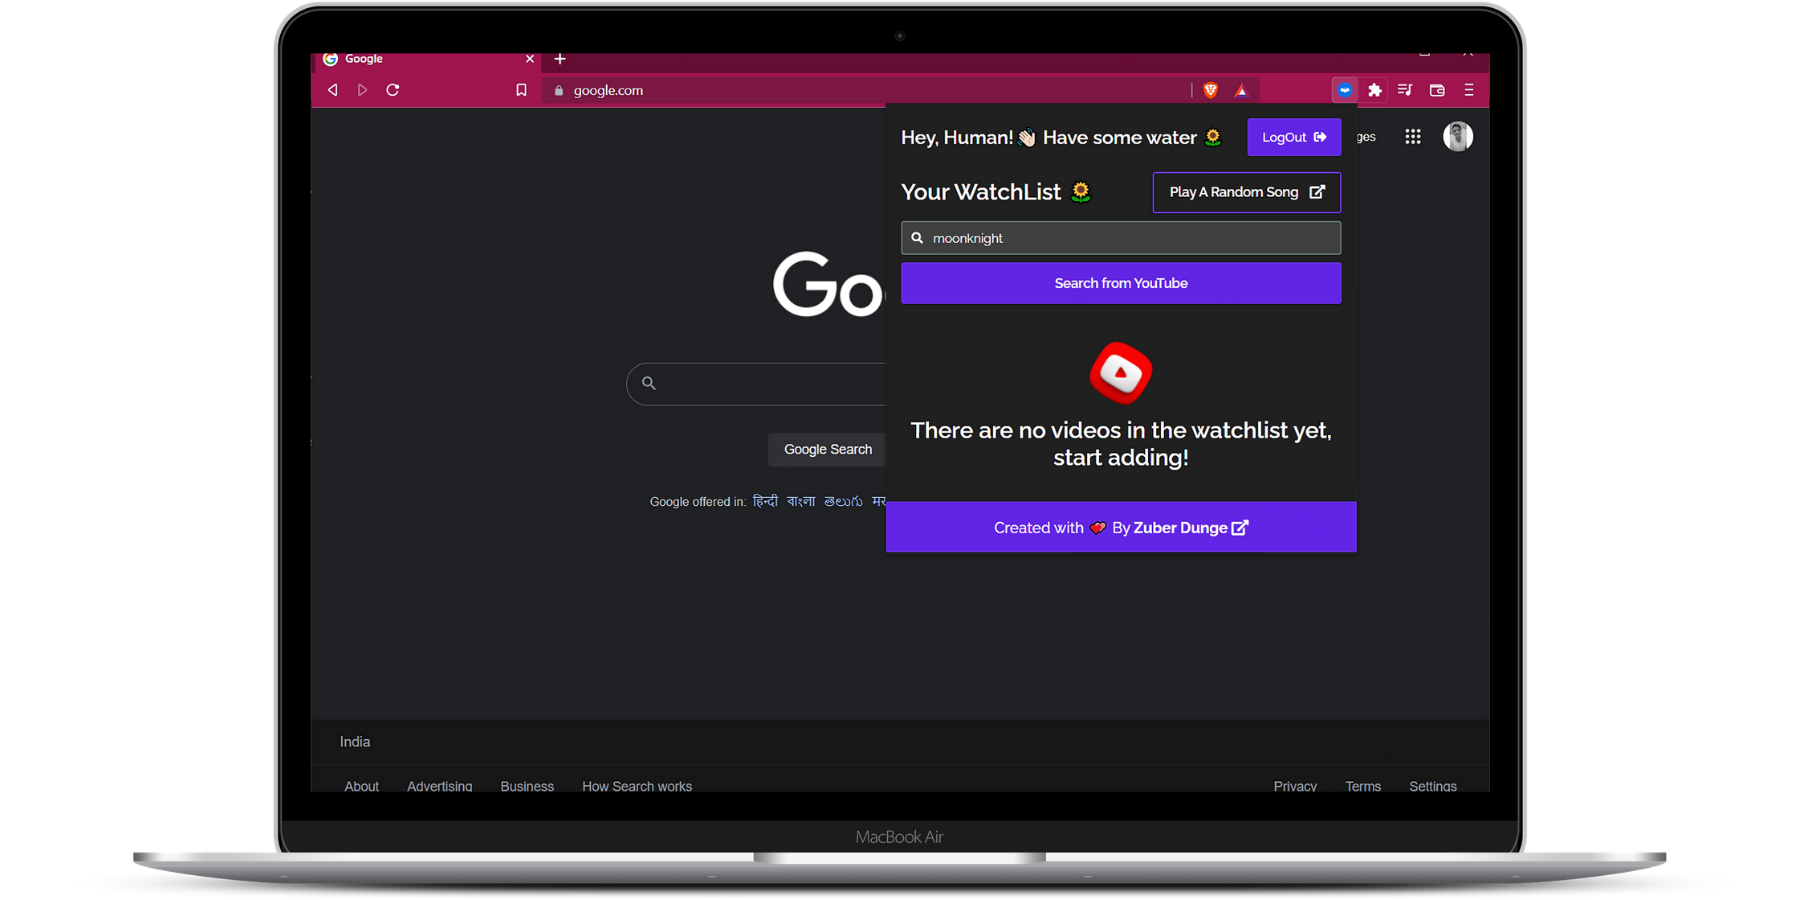Open the Privacy footer link
Image resolution: width=1800 pixels, height=900 pixels.
pos(1295,786)
